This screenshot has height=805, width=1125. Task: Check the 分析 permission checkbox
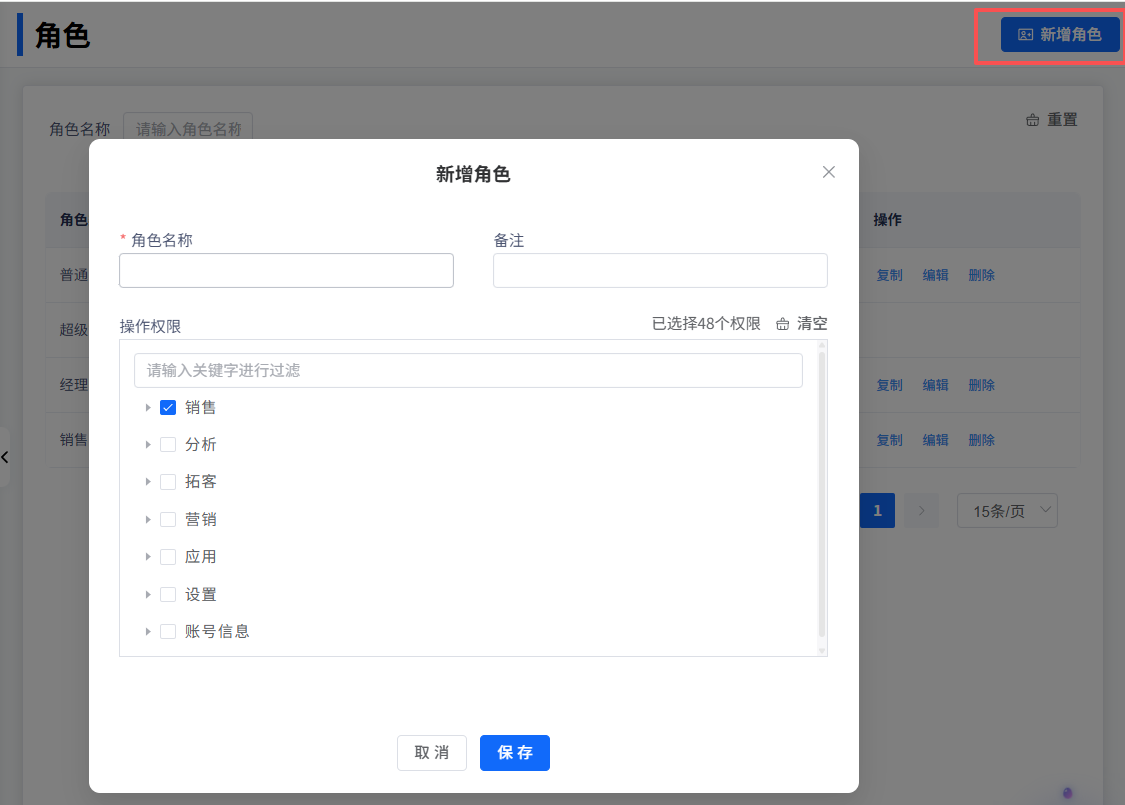click(168, 445)
